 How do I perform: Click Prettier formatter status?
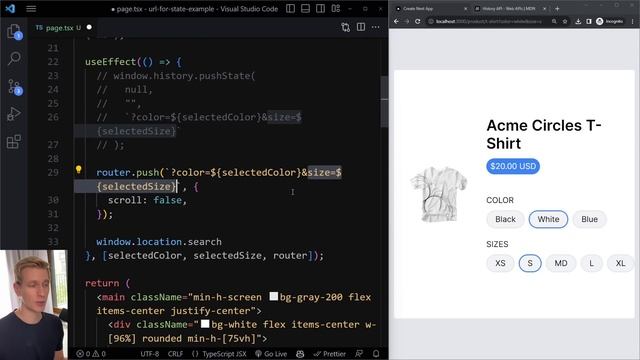[x=329, y=354]
